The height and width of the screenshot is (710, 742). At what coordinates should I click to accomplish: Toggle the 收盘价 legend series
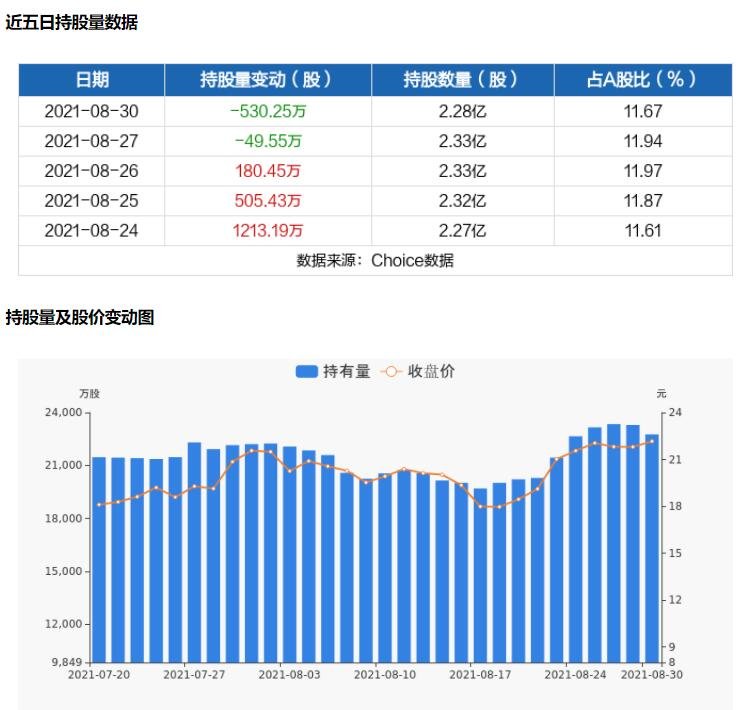coord(417,372)
